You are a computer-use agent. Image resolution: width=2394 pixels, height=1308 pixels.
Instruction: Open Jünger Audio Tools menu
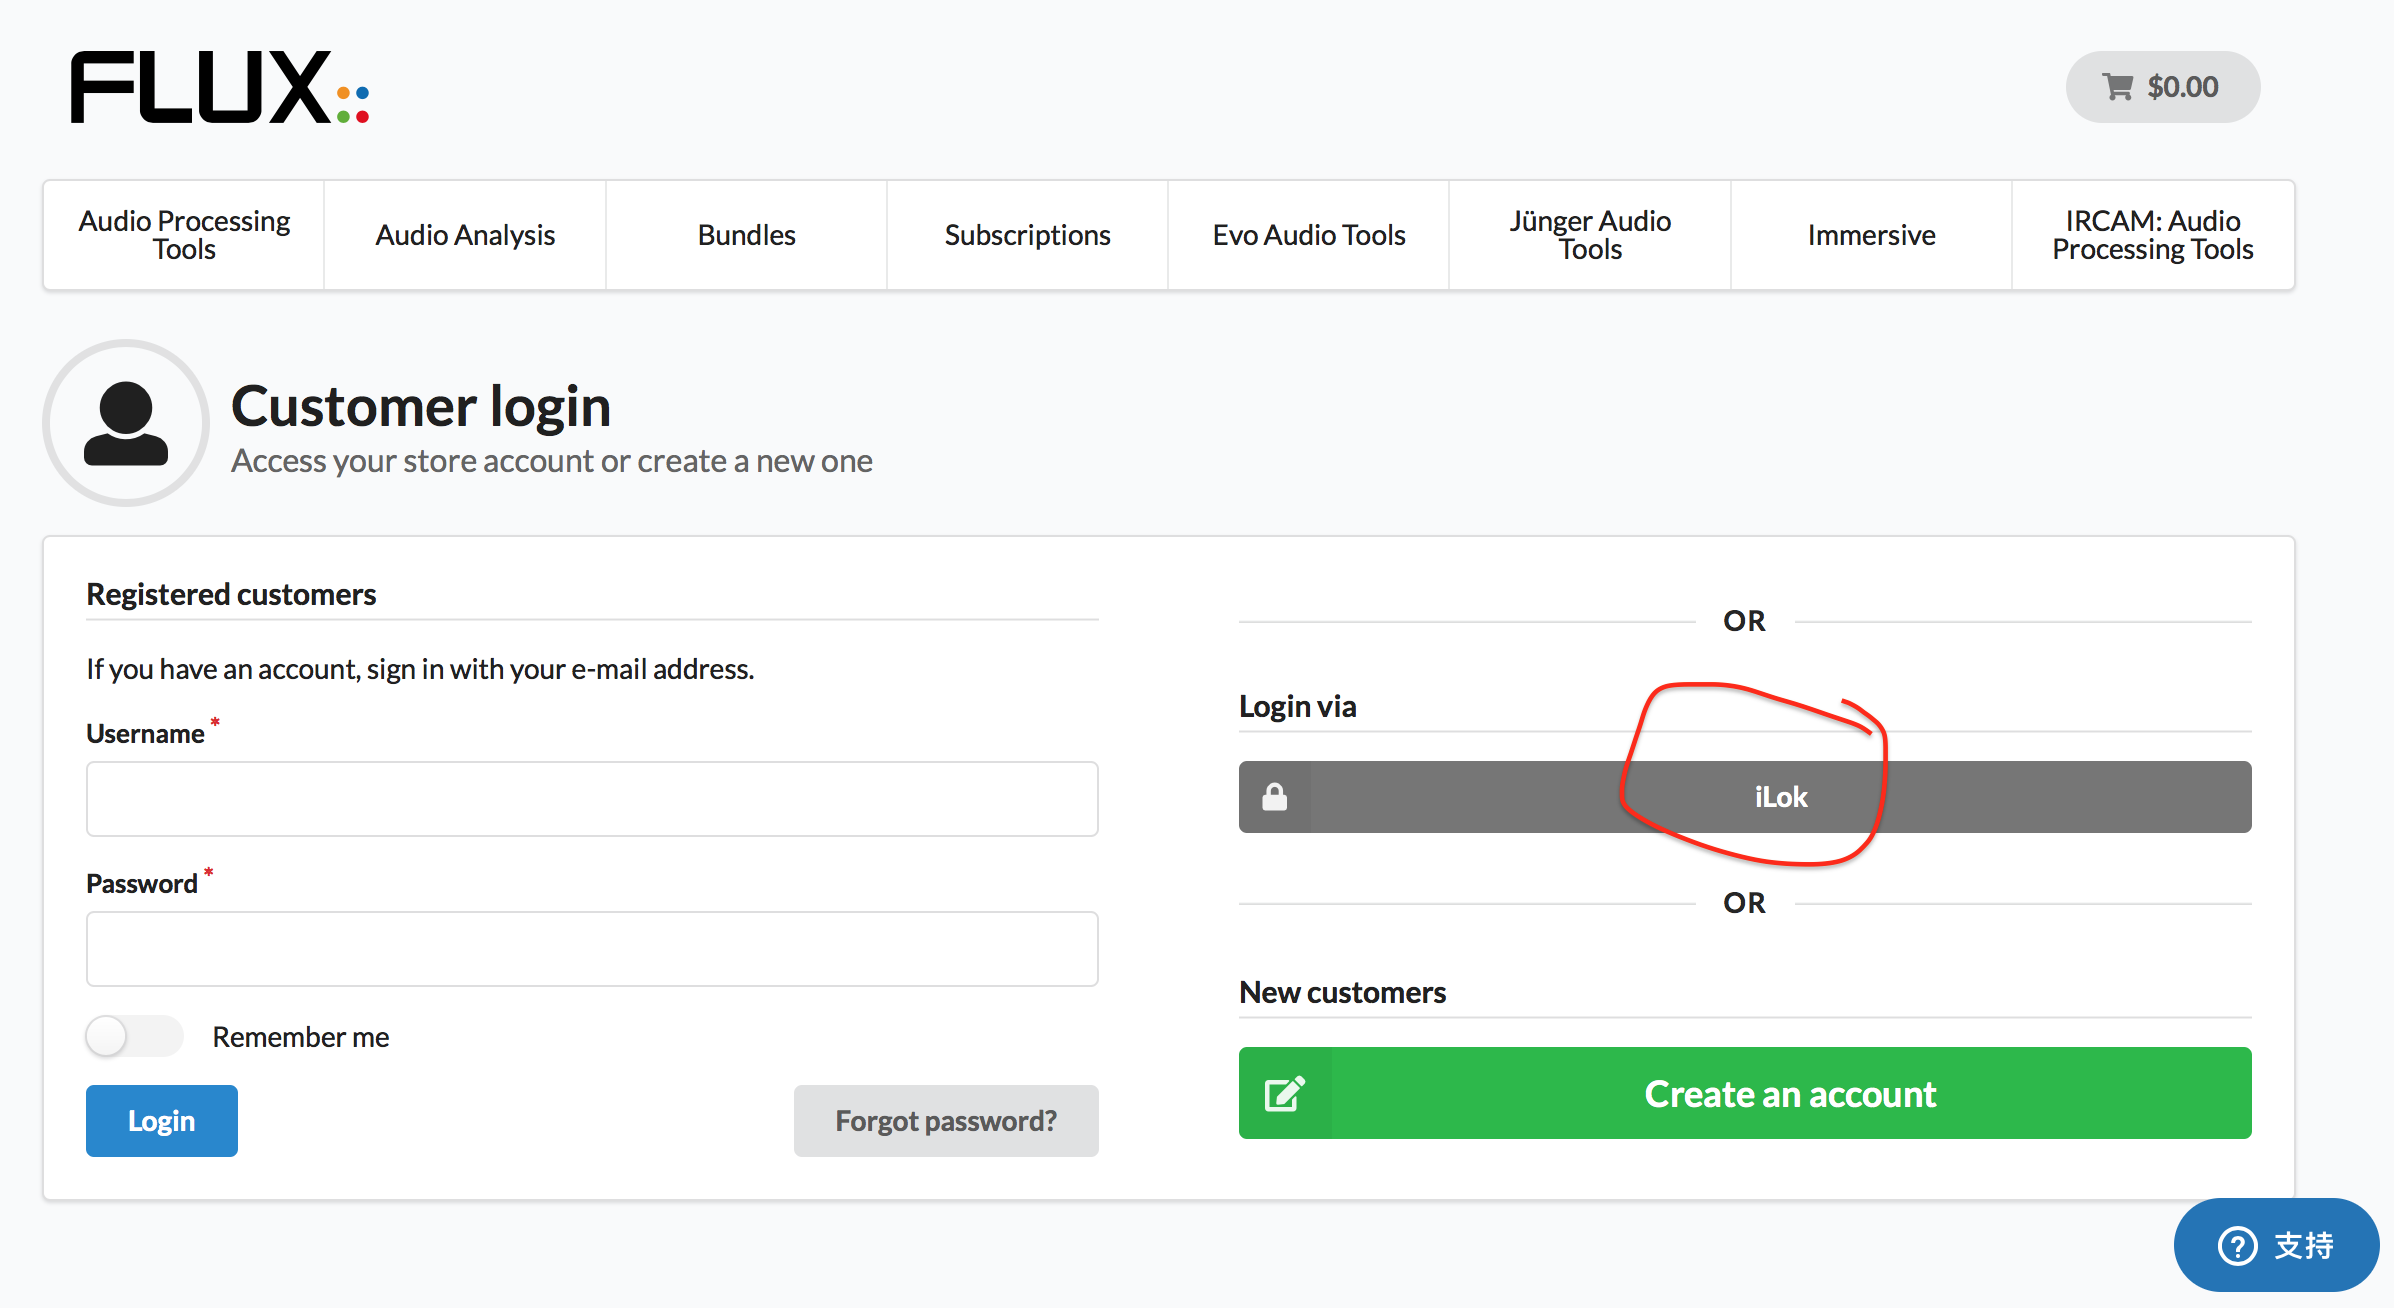coord(1590,235)
